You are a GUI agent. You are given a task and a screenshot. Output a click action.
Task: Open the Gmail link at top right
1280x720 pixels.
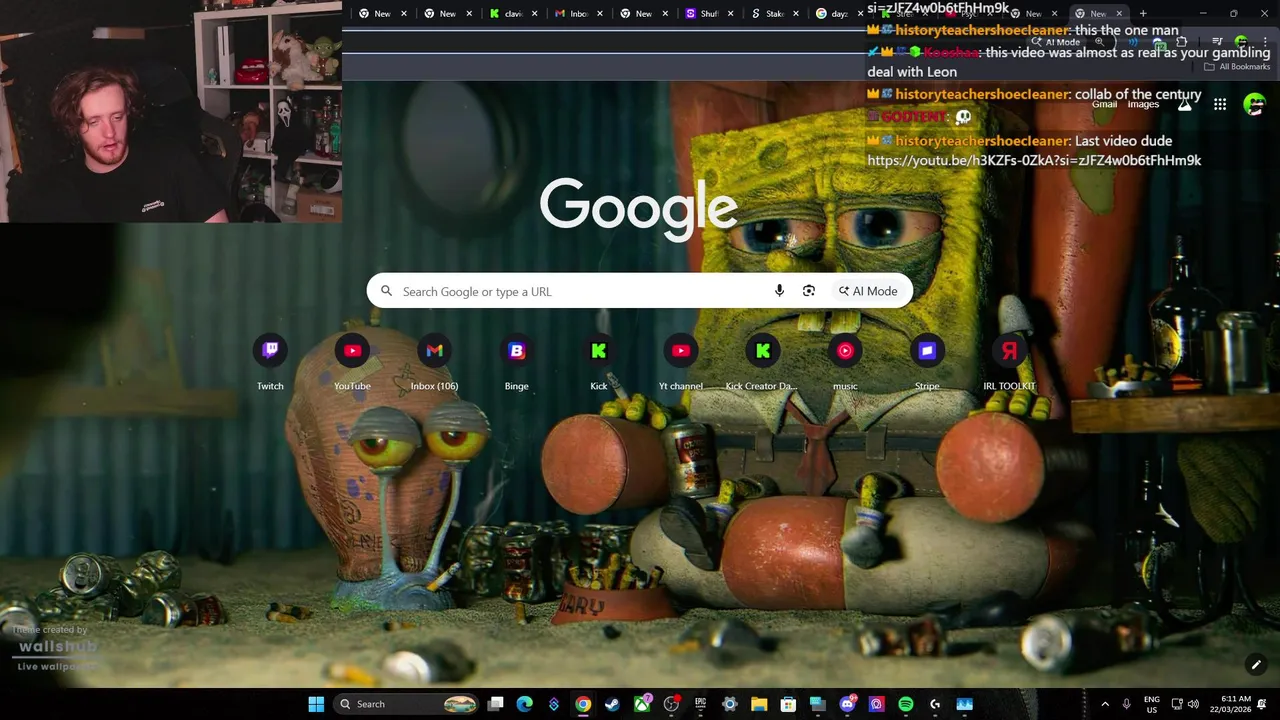tap(1104, 104)
